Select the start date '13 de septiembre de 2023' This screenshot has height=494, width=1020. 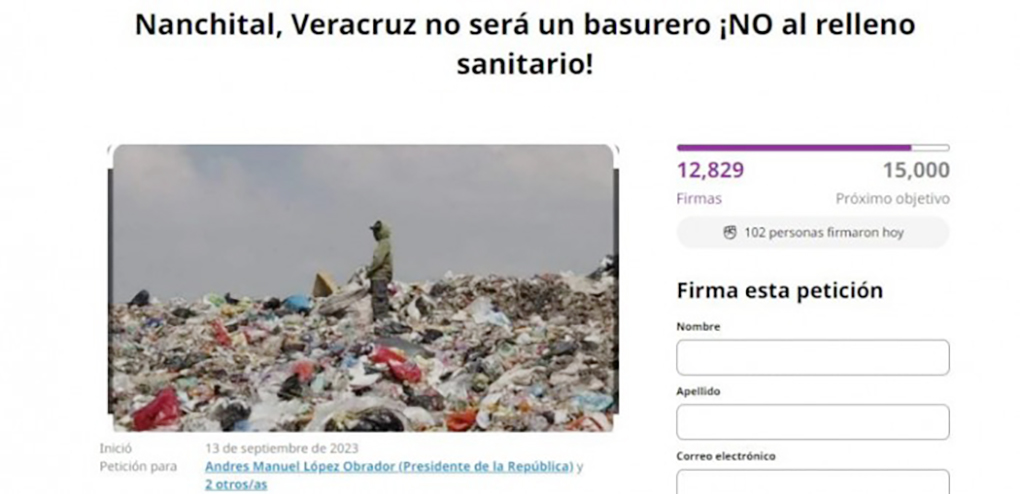click(282, 448)
